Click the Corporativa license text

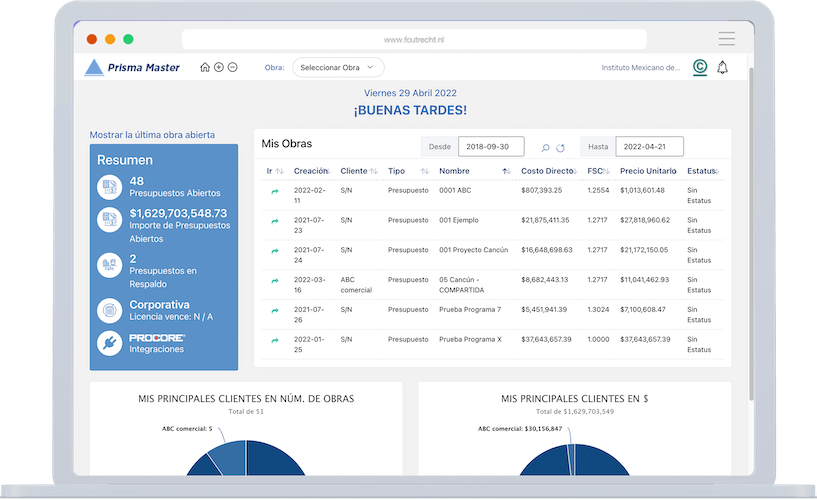point(159,305)
